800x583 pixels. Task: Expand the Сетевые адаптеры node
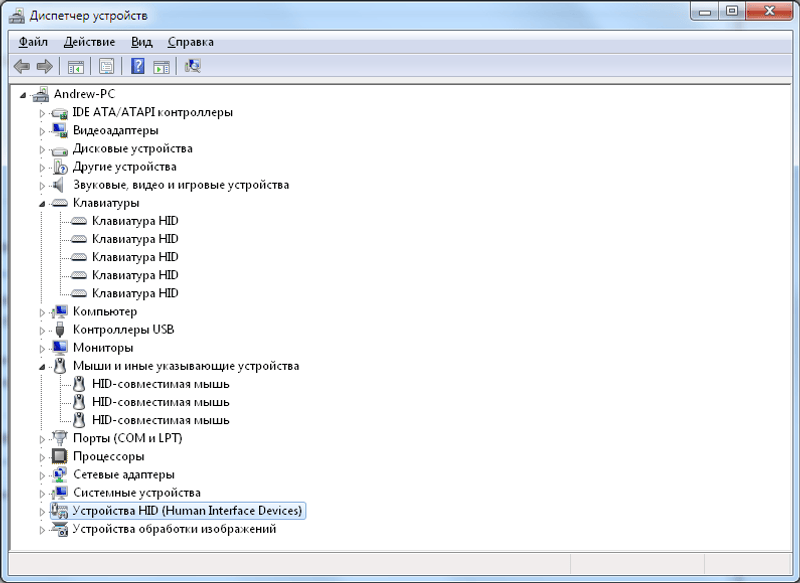click(x=42, y=476)
